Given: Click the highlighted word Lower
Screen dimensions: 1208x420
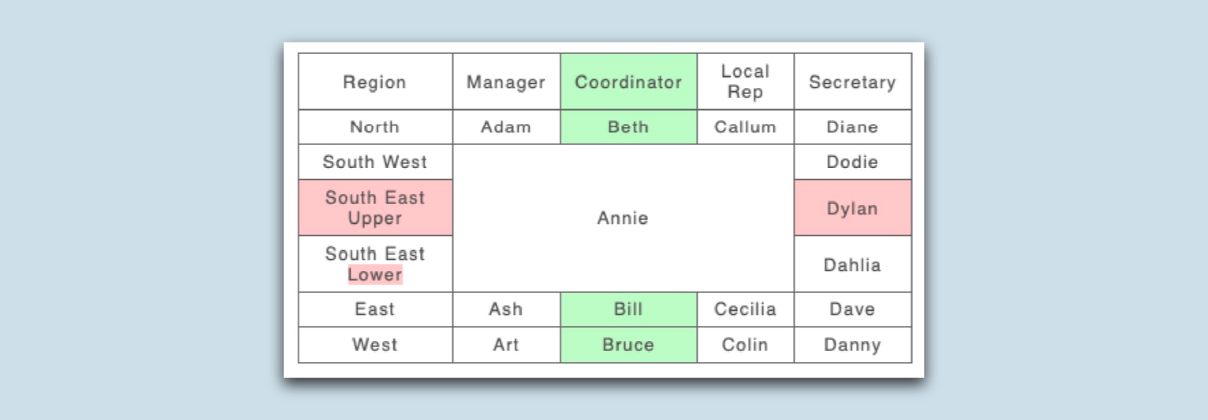Looking at the screenshot, I should click(375, 275).
